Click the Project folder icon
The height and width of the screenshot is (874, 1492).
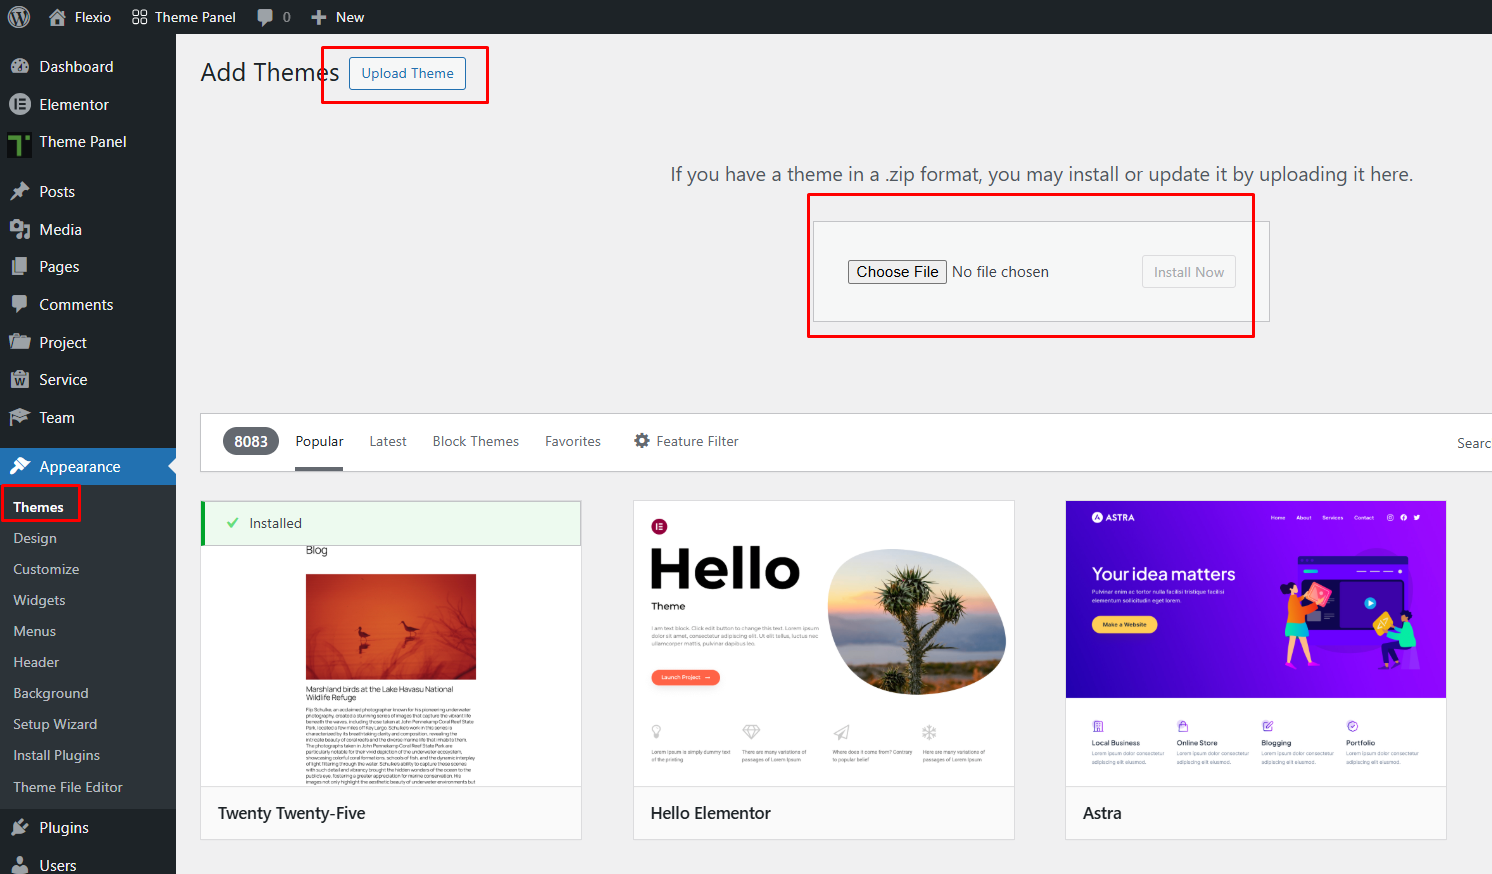tap(20, 342)
